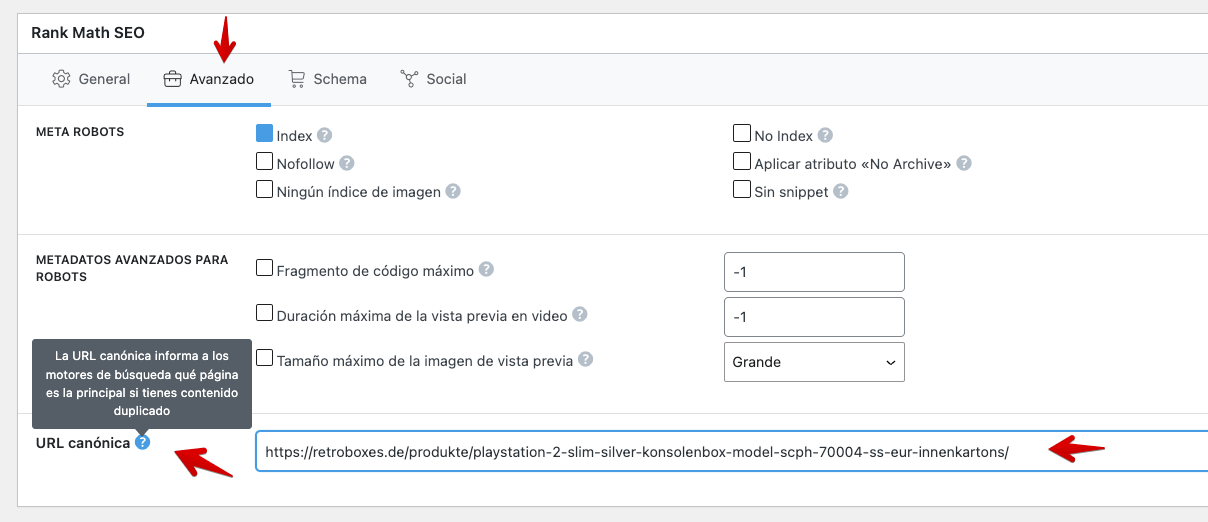Open help for Fragmento de código máximo
Viewport: 1208px width, 522px height.
486,269
